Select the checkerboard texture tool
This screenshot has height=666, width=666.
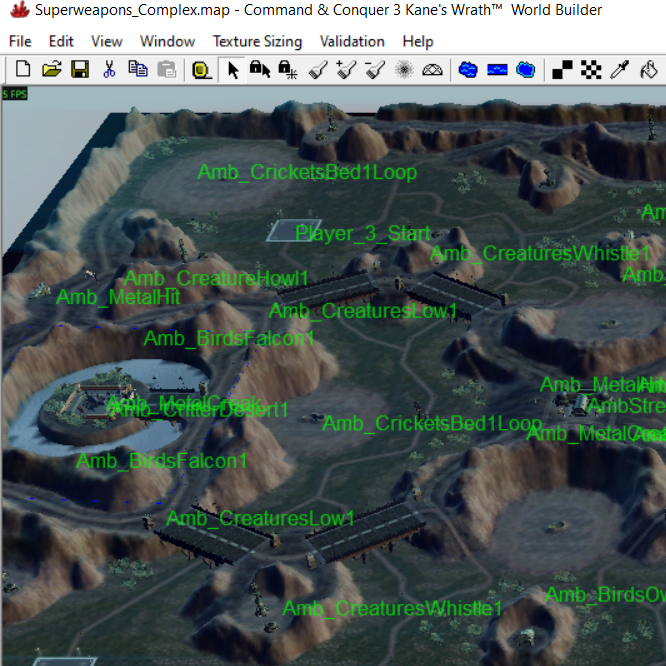(x=591, y=70)
